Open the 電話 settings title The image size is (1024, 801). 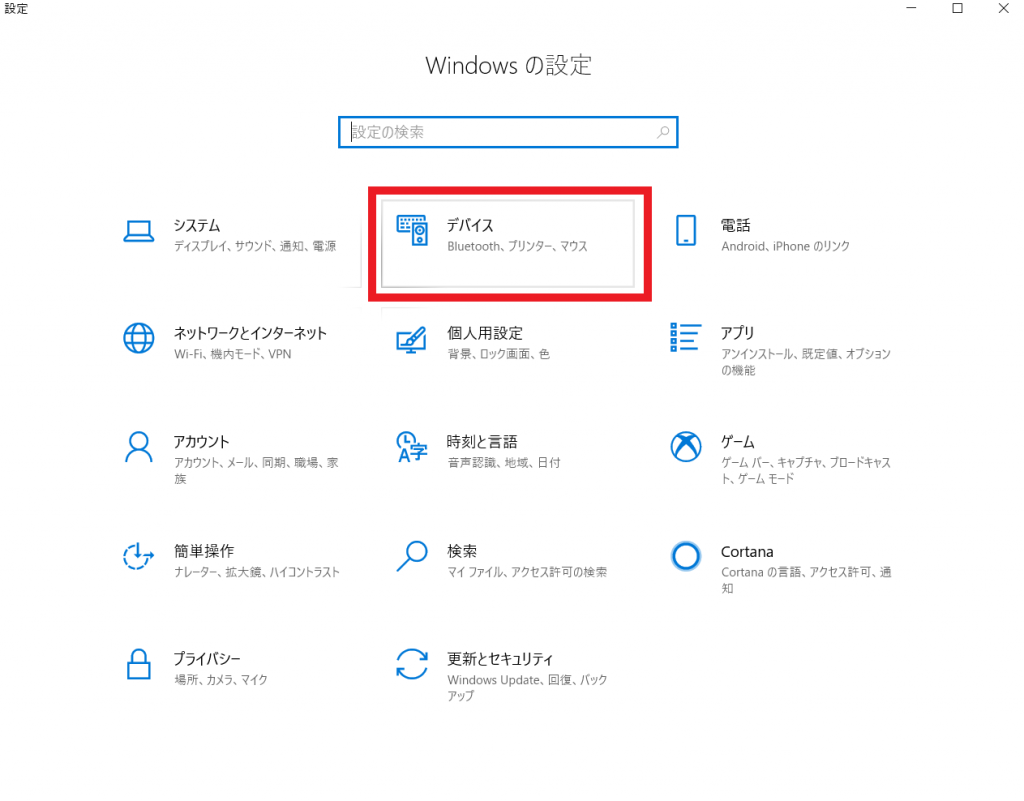[x=735, y=225]
